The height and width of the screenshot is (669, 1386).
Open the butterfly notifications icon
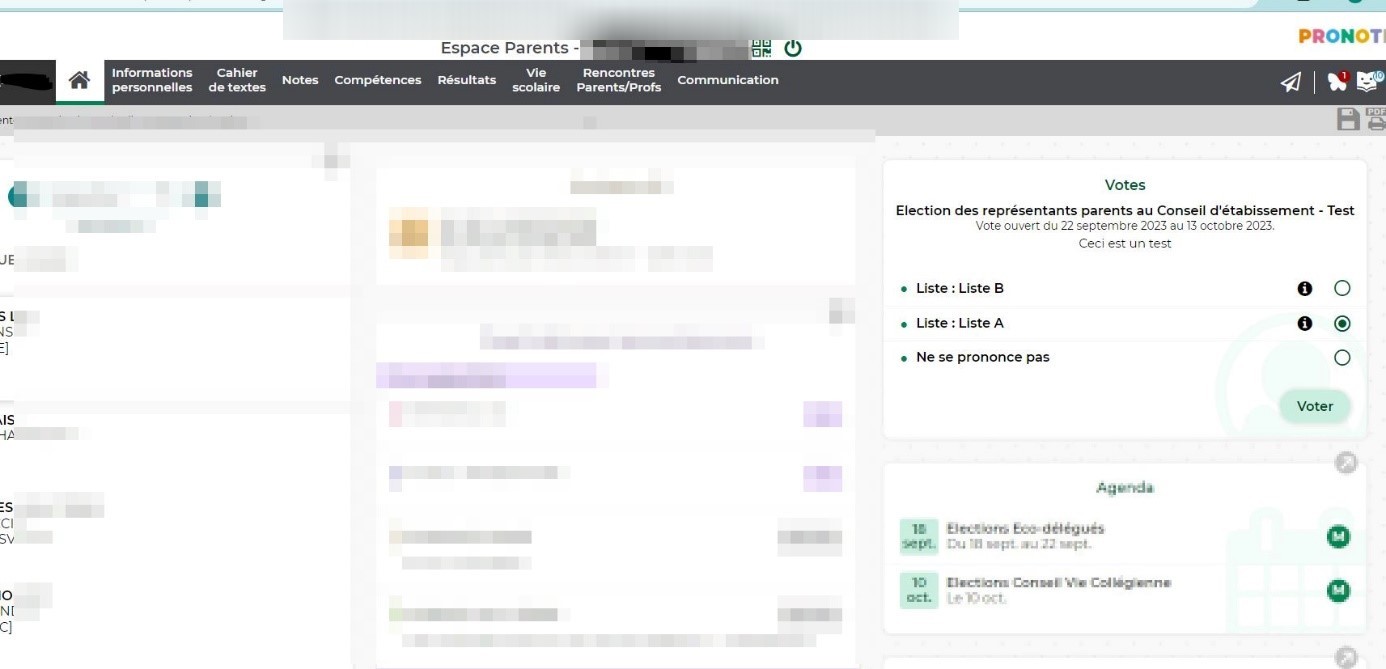coord(1337,81)
